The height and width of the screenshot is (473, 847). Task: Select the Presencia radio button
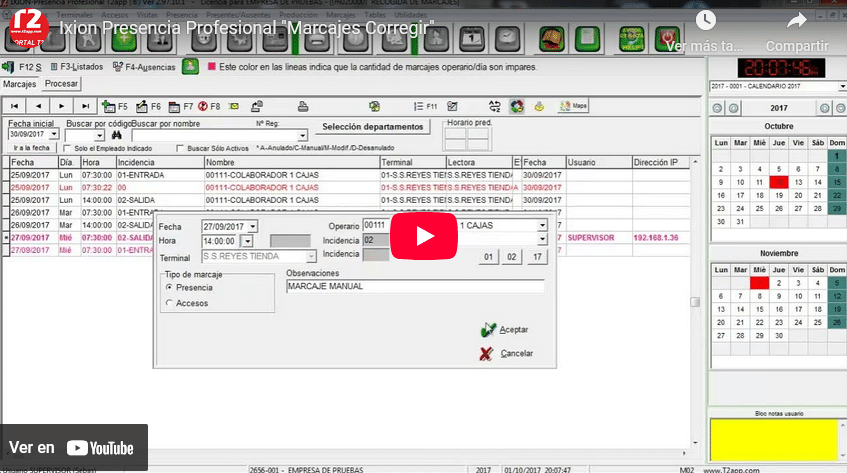(x=170, y=288)
